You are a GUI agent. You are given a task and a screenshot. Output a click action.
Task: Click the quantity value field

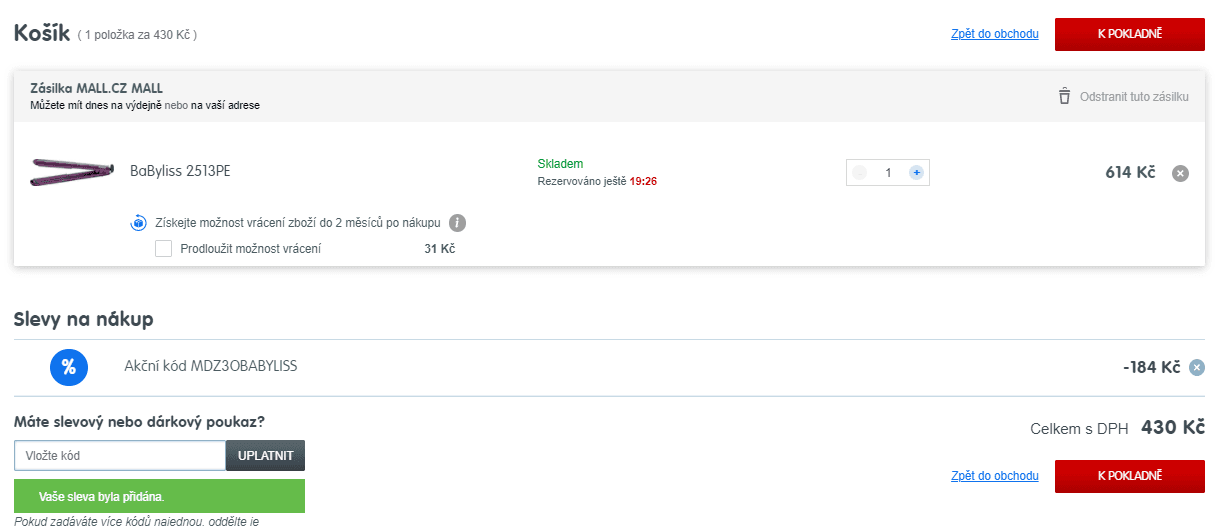(888, 173)
